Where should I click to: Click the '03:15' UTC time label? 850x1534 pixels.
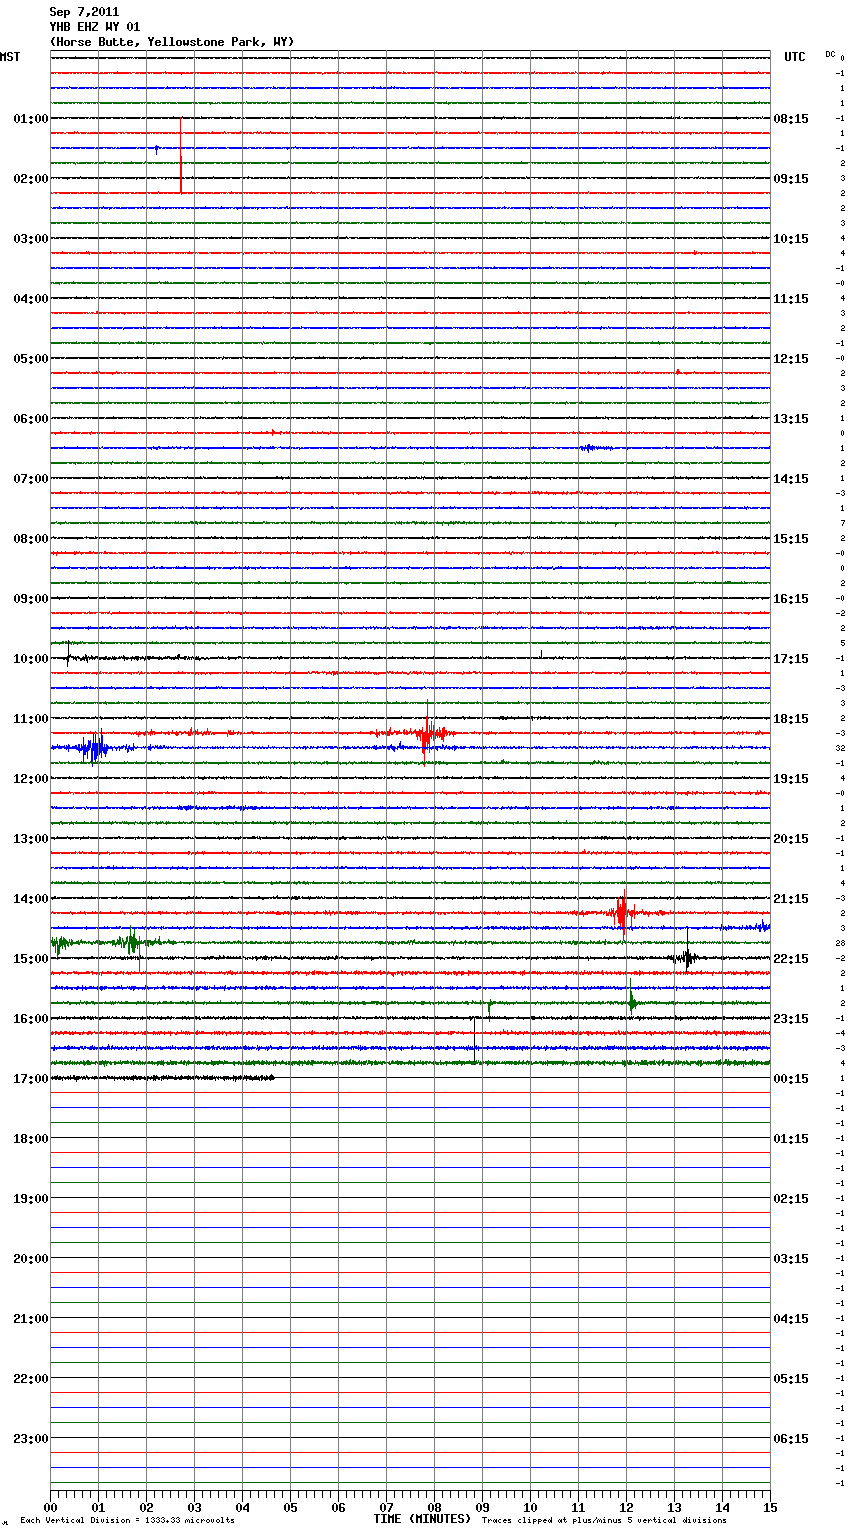coord(791,1259)
